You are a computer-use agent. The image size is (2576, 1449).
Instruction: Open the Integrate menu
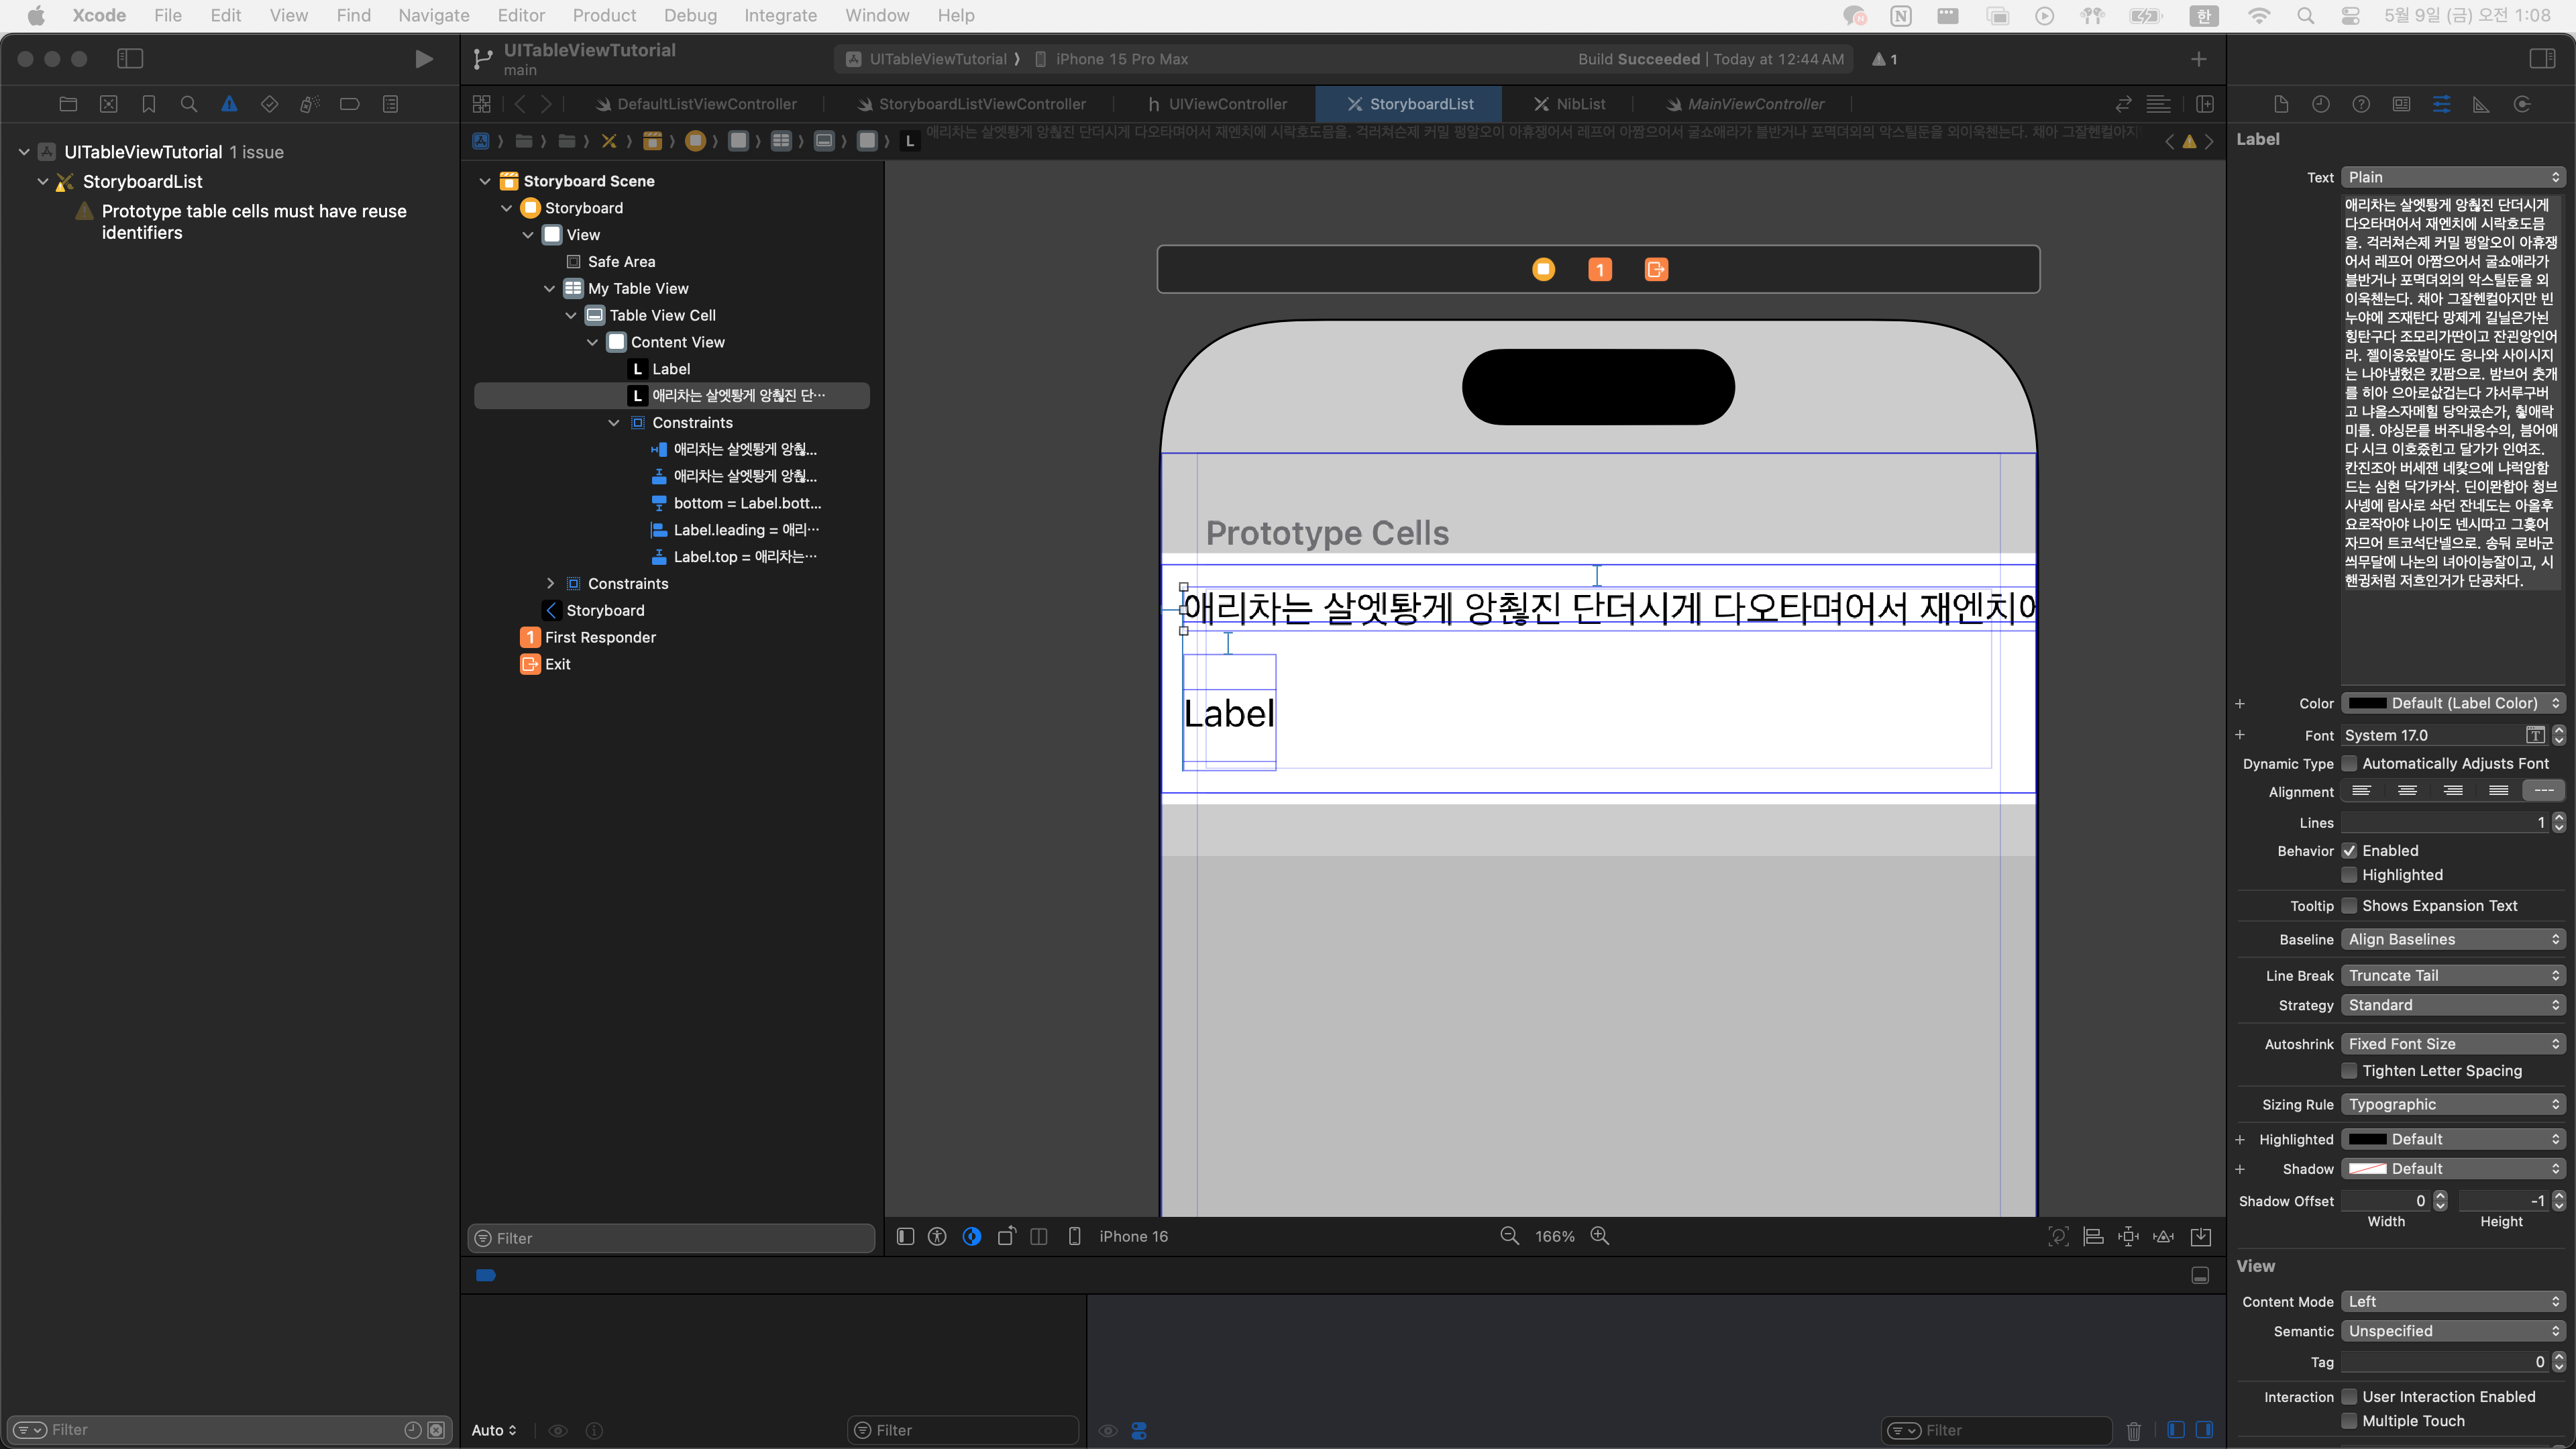click(x=780, y=15)
